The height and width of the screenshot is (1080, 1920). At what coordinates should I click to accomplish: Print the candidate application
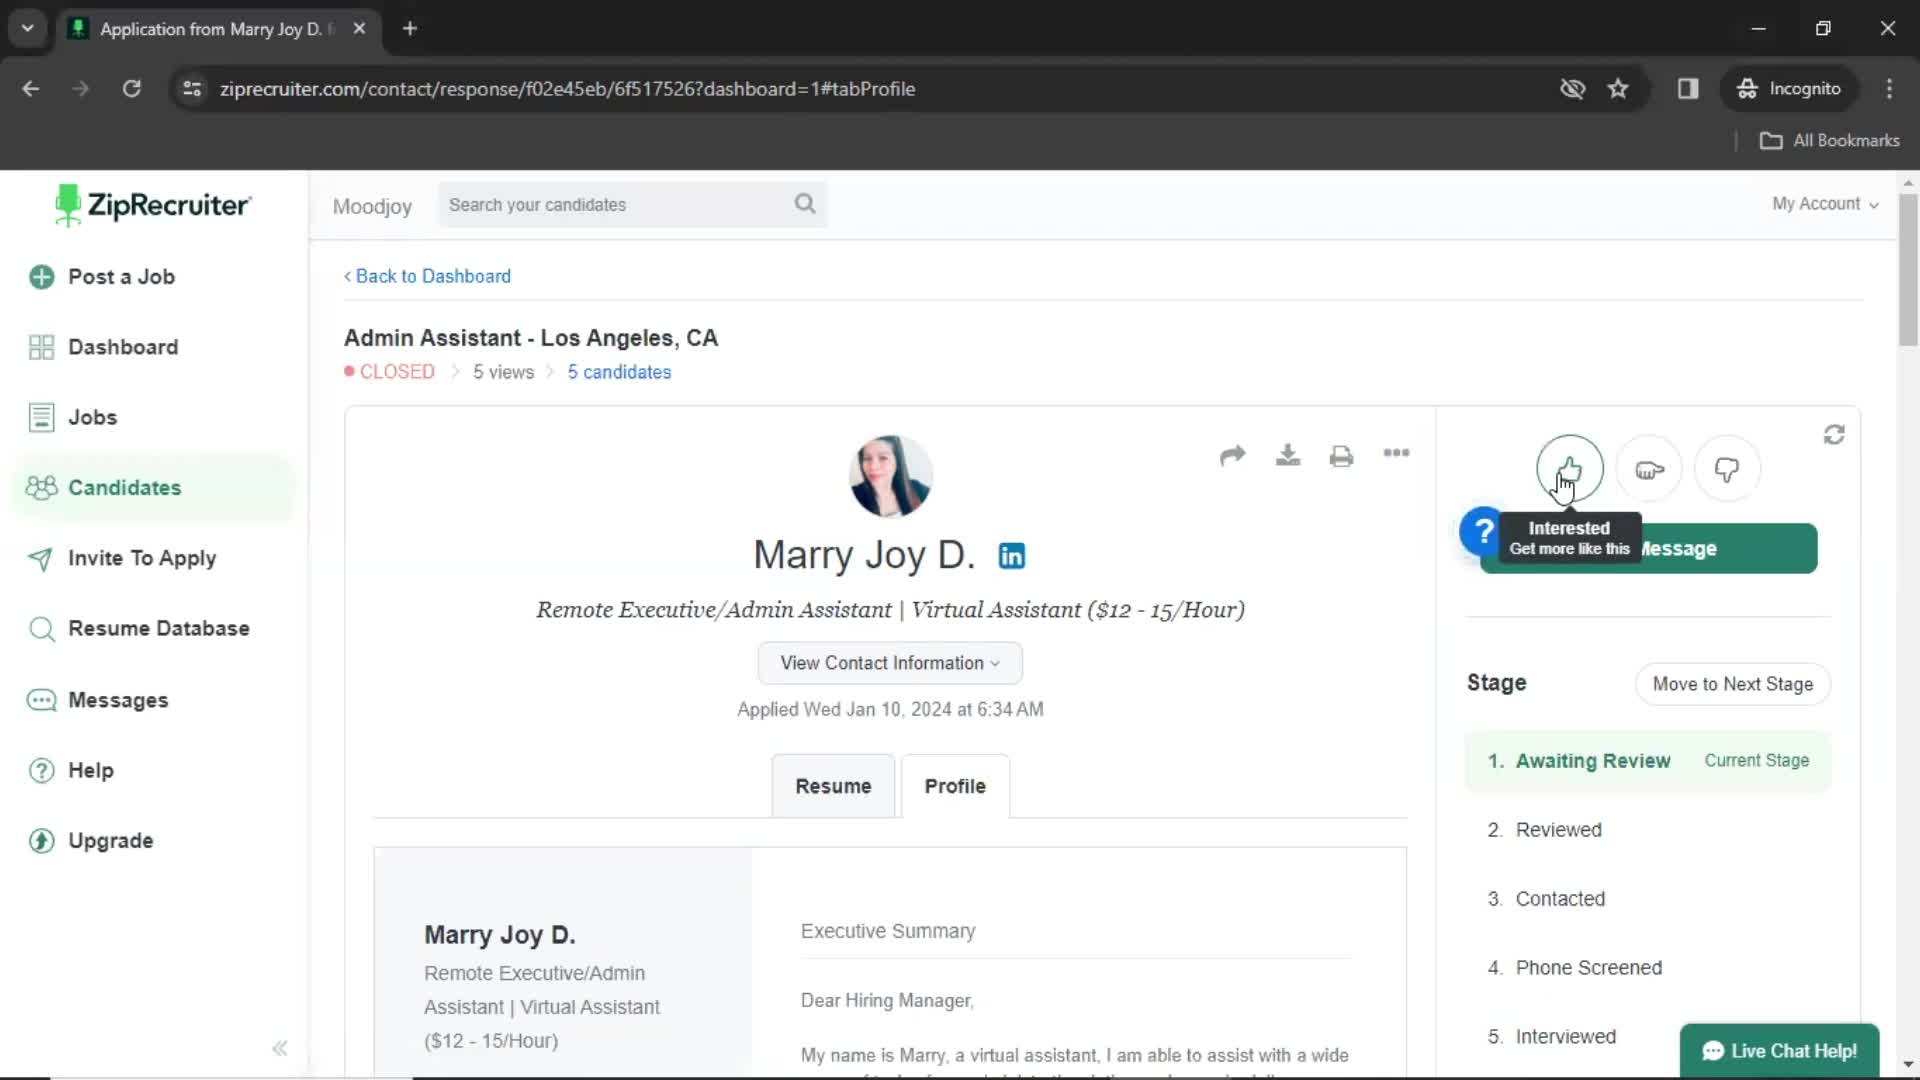[x=1341, y=456]
